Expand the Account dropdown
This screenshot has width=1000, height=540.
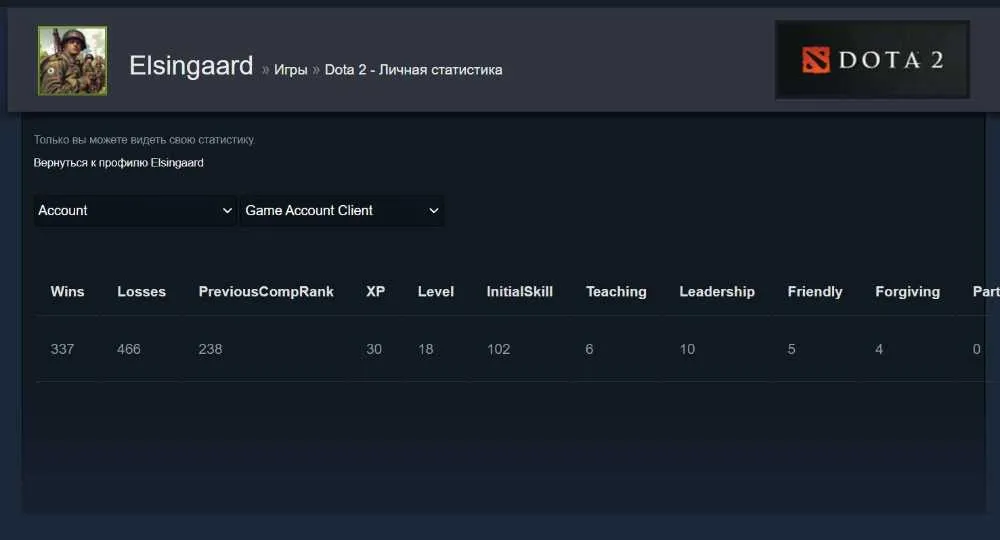pyautogui.click(x=135, y=210)
